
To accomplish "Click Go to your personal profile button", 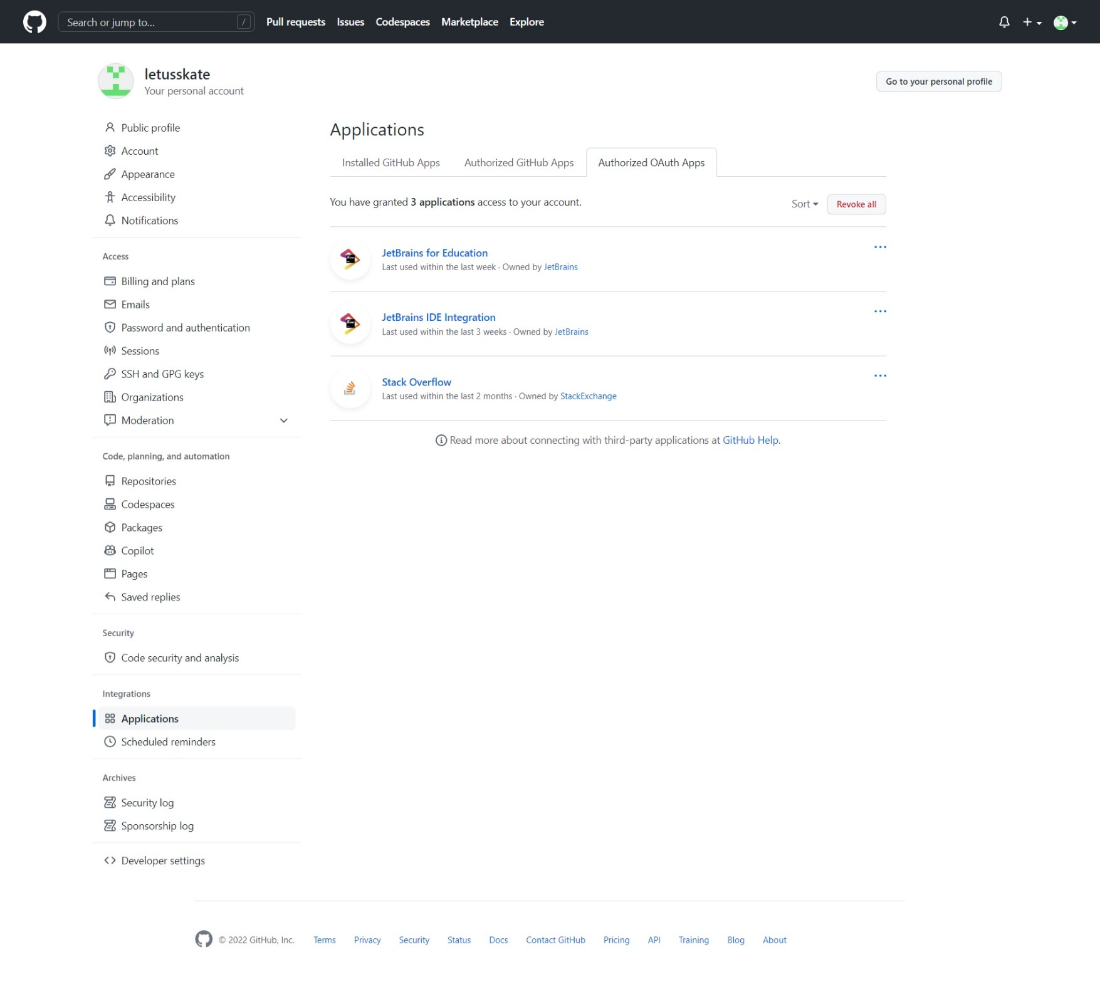I will click(939, 81).
